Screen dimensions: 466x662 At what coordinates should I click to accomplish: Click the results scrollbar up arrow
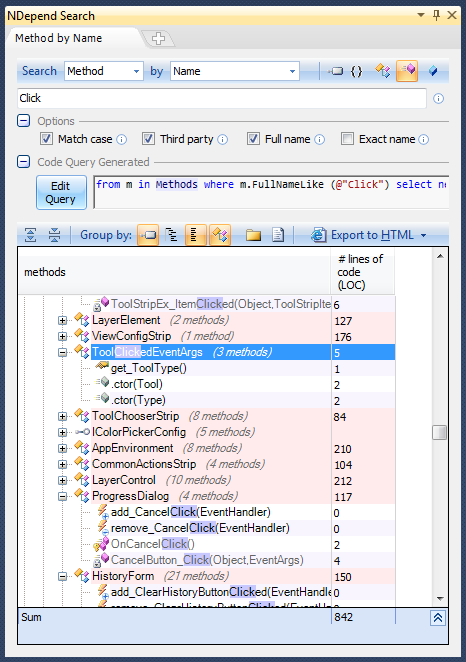440,256
